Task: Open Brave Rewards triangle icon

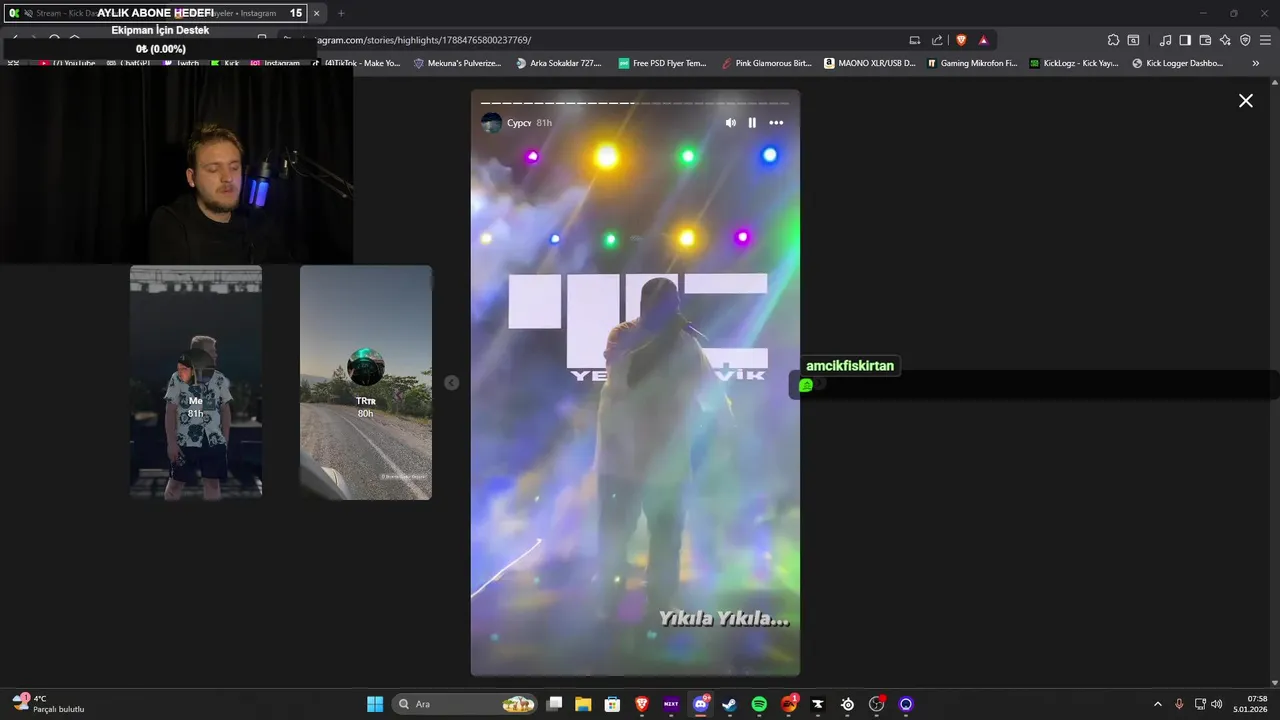Action: (x=983, y=40)
